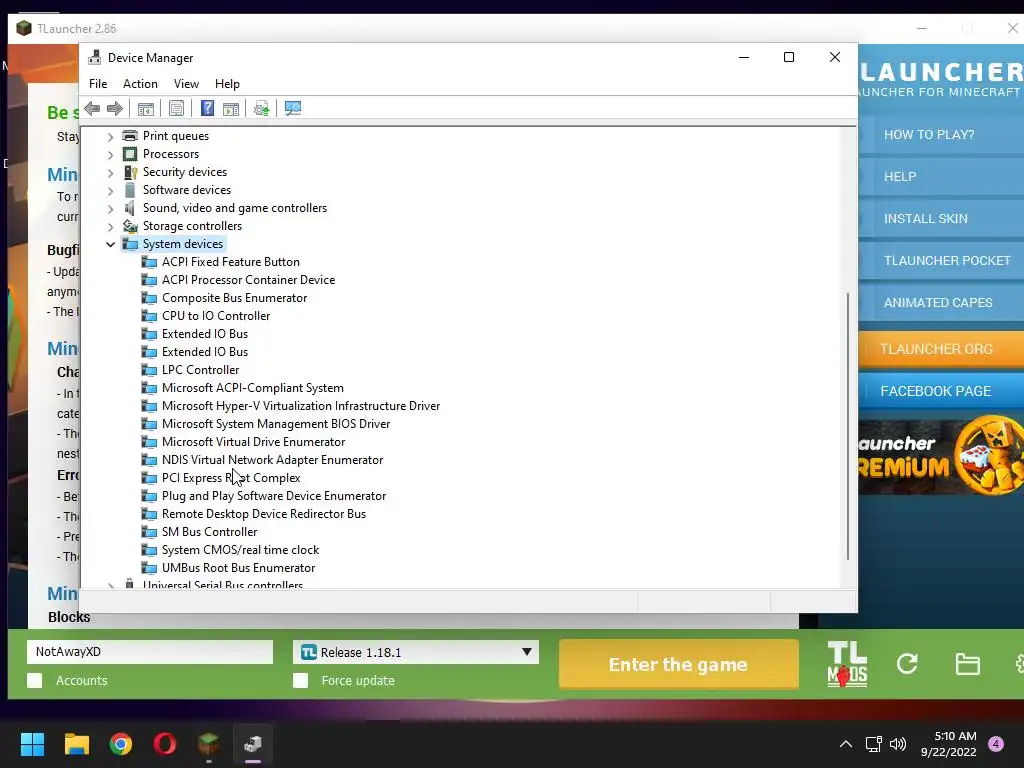The width and height of the screenshot is (1024, 768).
Task: Click the System devices folder icon
Action: (131, 244)
